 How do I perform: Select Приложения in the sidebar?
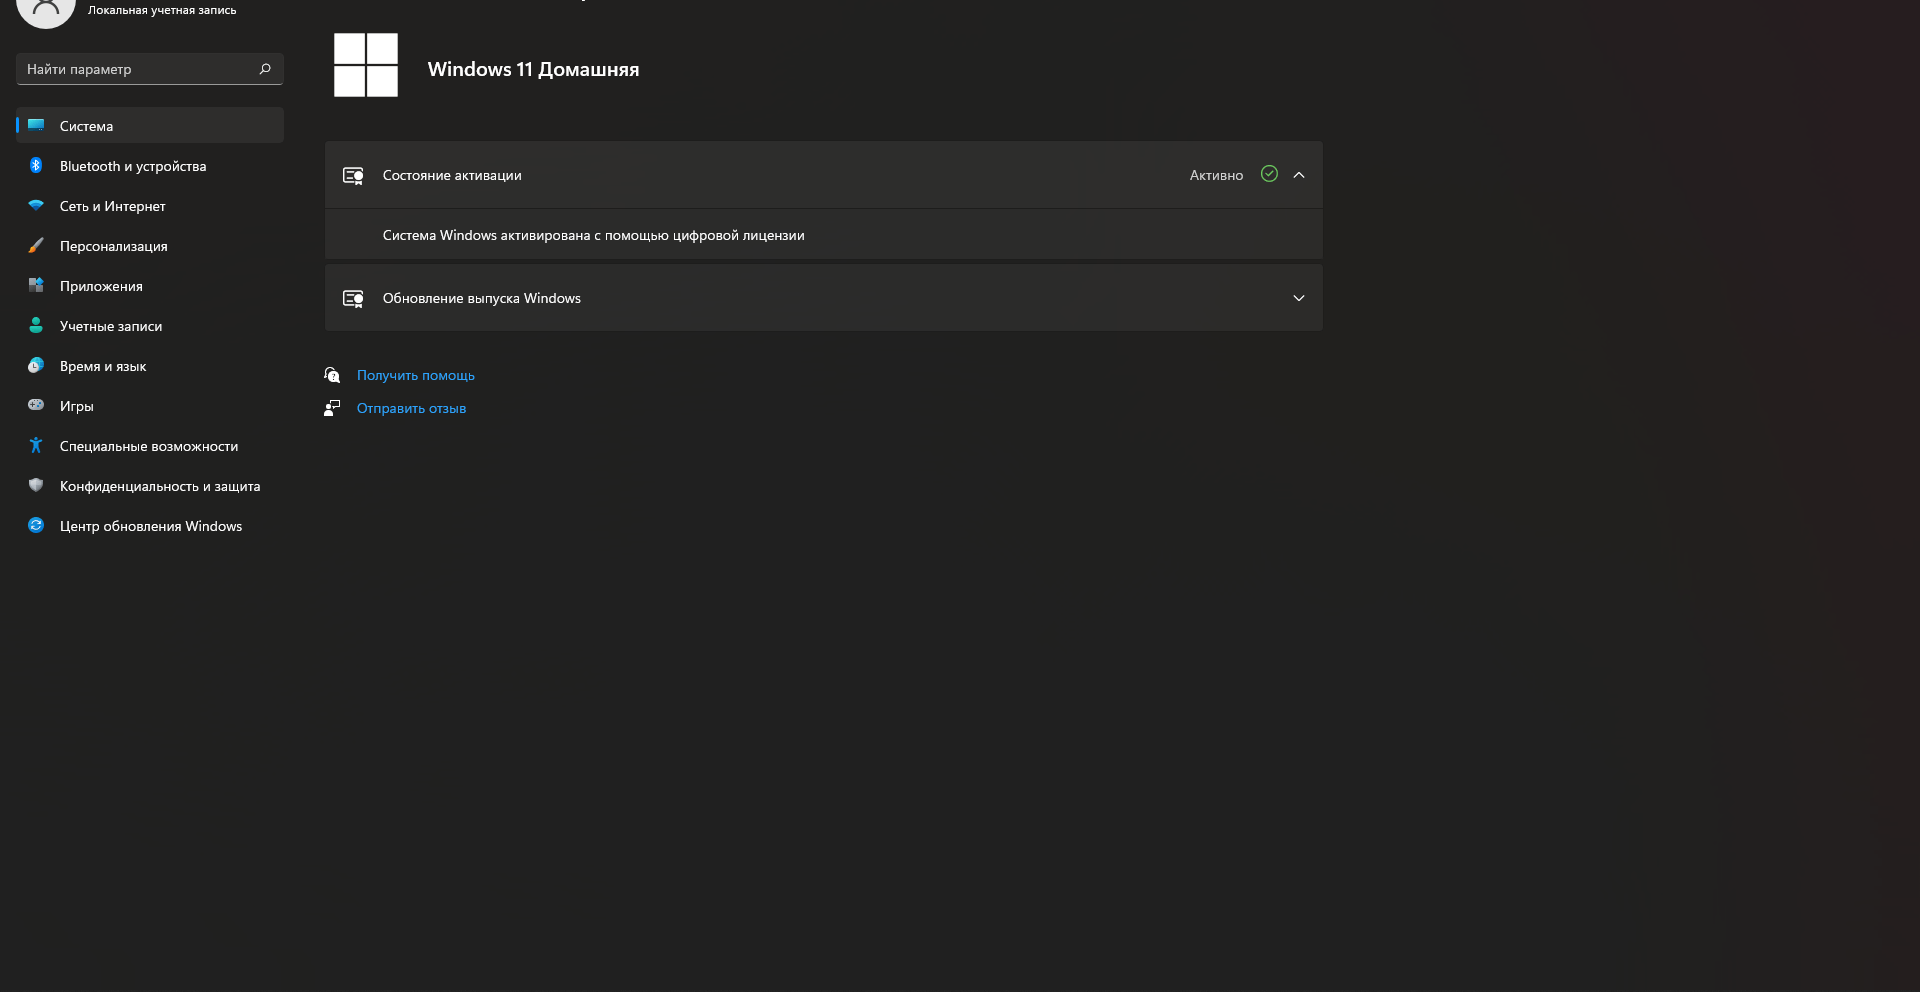point(150,285)
